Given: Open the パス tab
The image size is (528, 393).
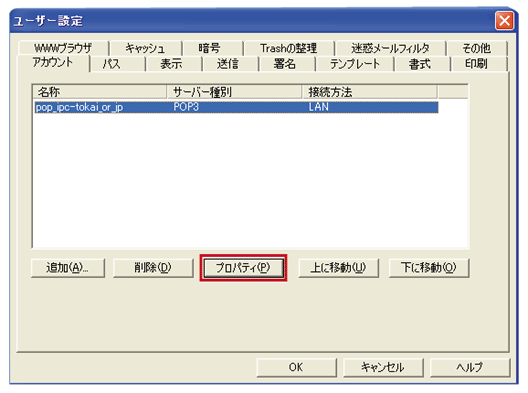Looking at the screenshot, I should [118, 64].
